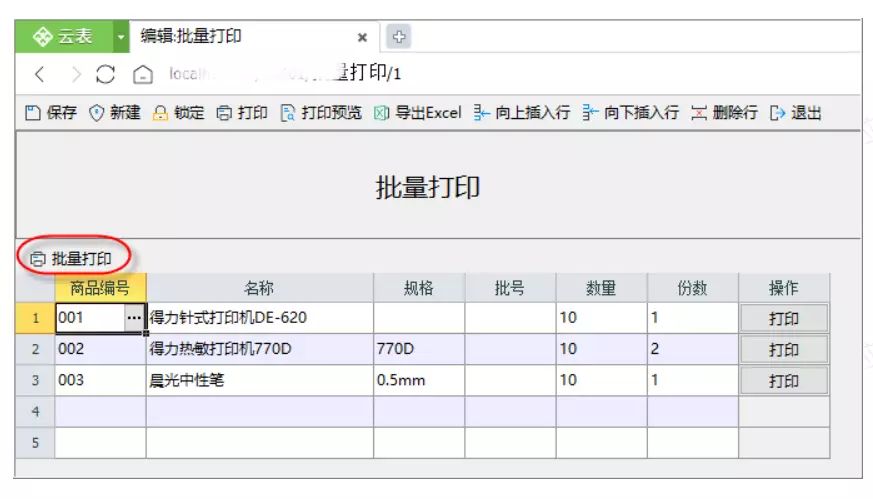Insert a row below with 向下插入行
This screenshot has height=499, width=873.
[631, 113]
